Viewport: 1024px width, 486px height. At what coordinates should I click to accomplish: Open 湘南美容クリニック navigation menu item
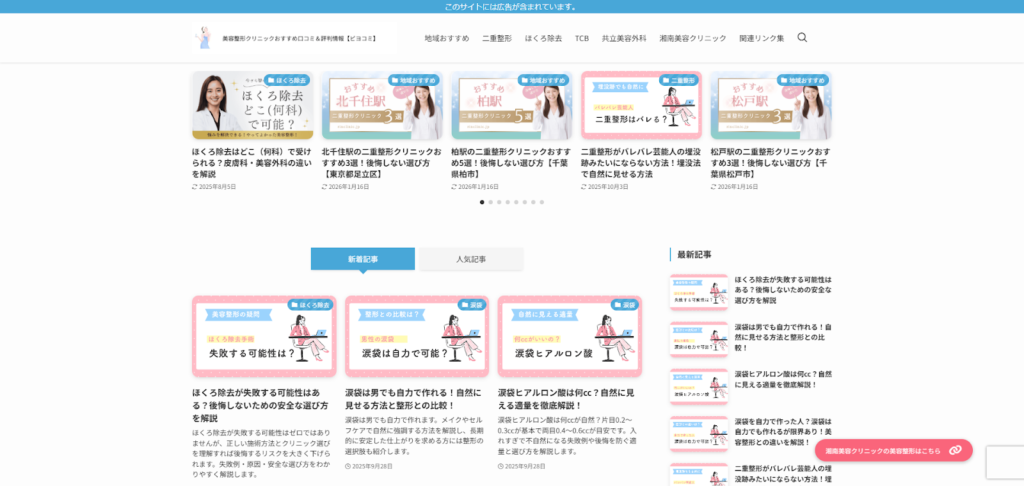692,38
